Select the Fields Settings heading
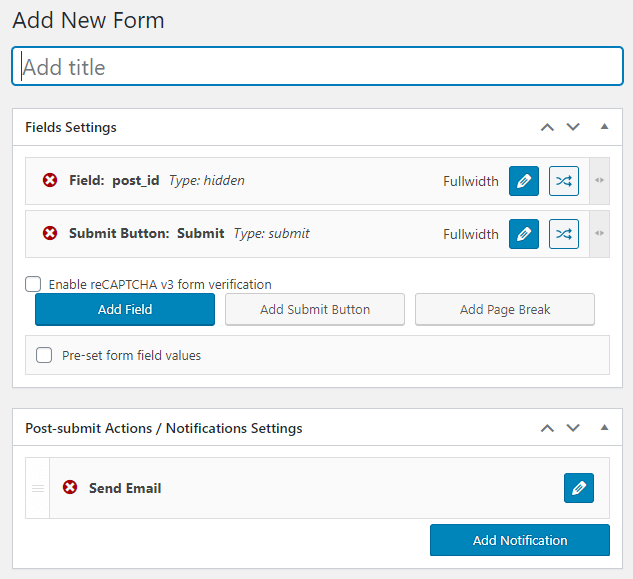 pyautogui.click(x=71, y=127)
